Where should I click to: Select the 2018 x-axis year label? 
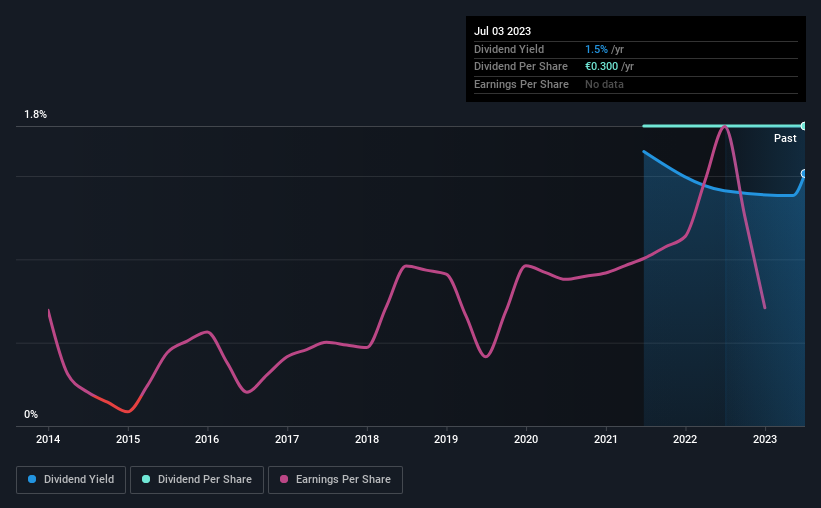coord(367,439)
